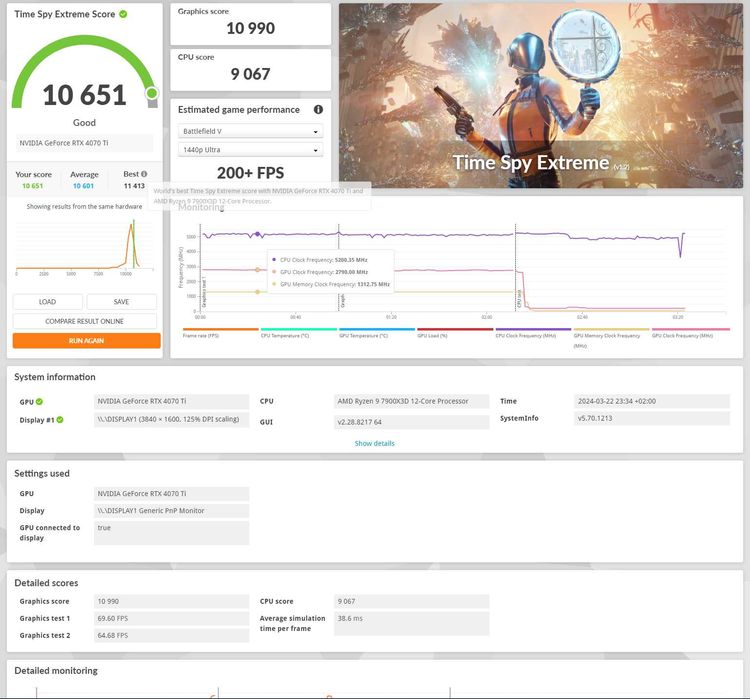Click the Graphics score value 10 990 at top
Image resolution: width=750 pixels, height=699 pixels.
251,28
